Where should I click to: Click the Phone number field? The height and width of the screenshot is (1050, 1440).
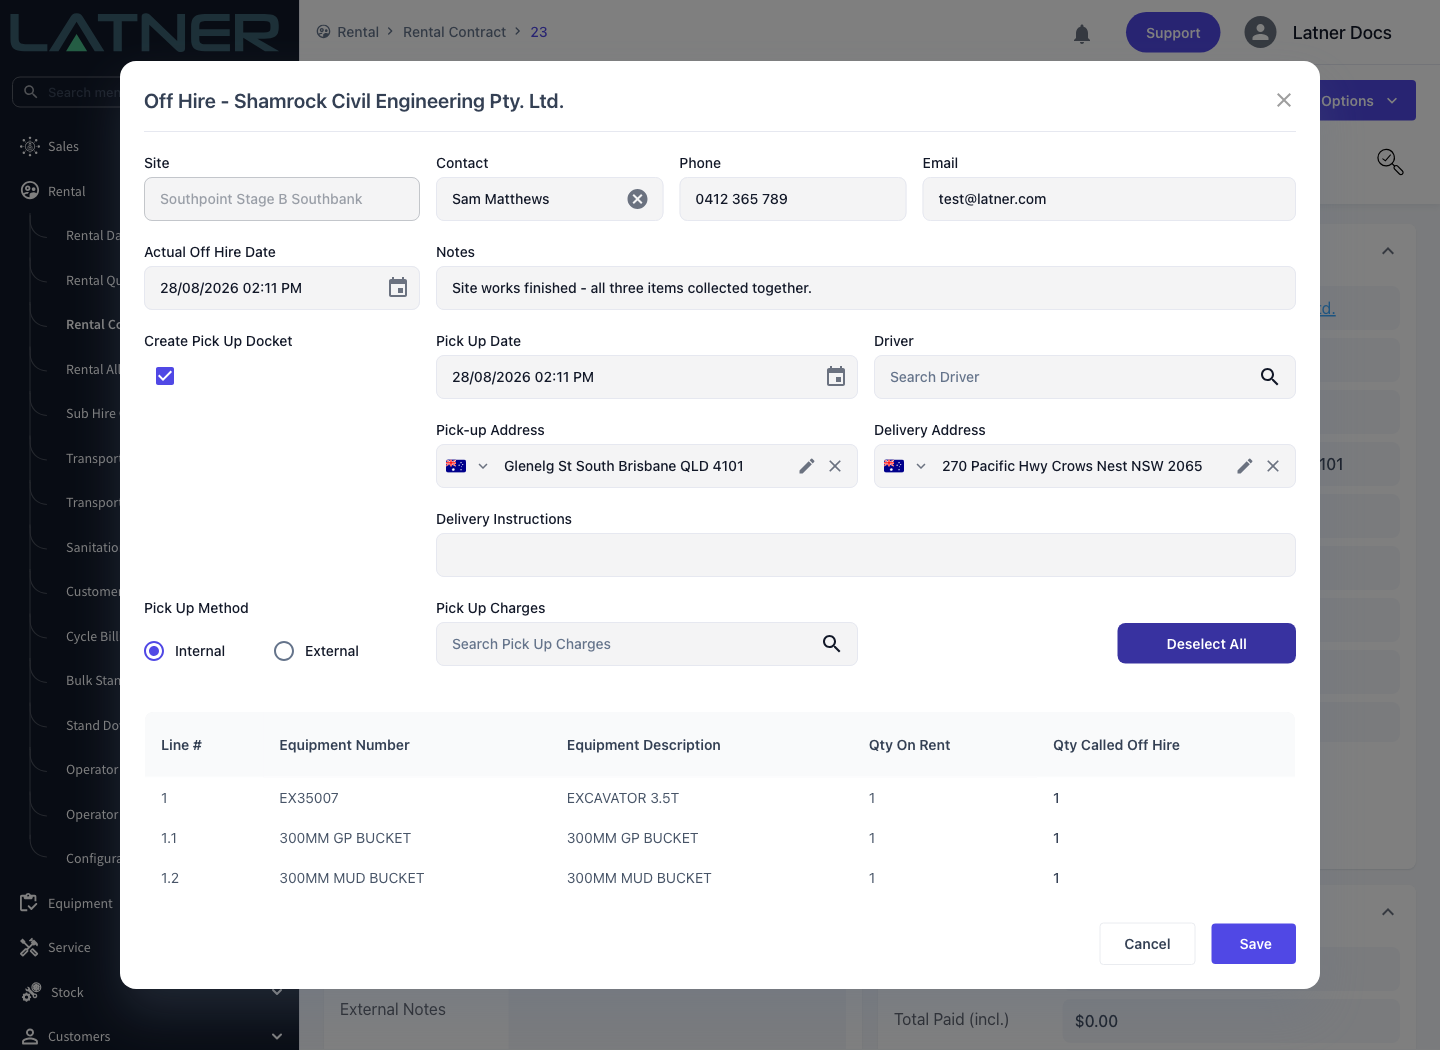click(x=793, y=199)
